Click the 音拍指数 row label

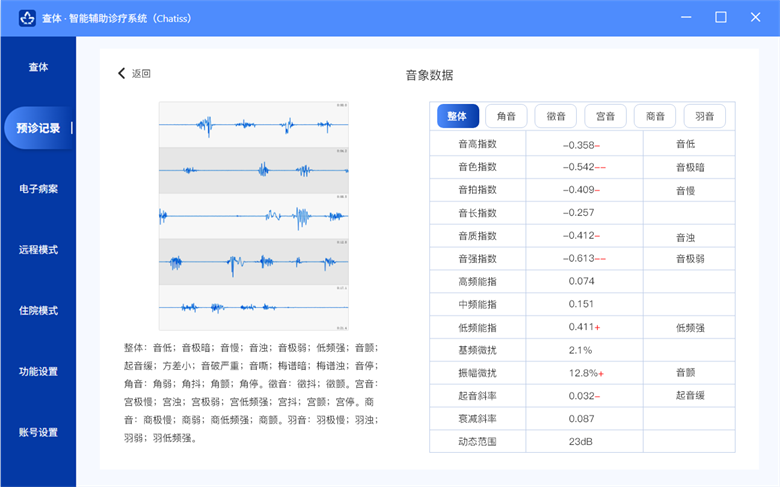pyautogui.click(x=478, y=190)
